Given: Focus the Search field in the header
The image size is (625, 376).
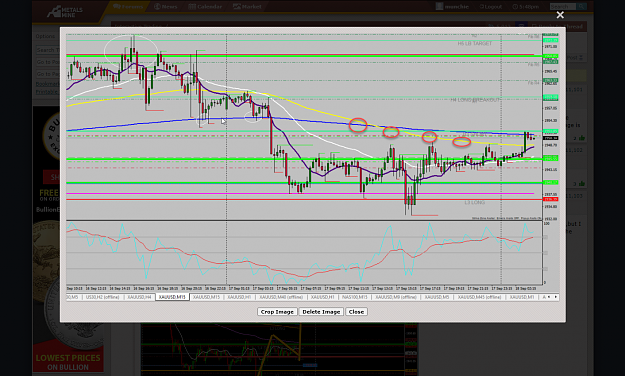Looking at the screenshot, I should (x=562, y=6).
